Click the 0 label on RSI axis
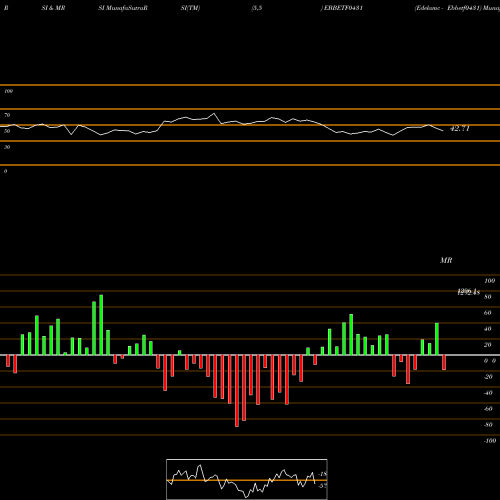This screenshot has height=500, width=500. coord(5,171)
